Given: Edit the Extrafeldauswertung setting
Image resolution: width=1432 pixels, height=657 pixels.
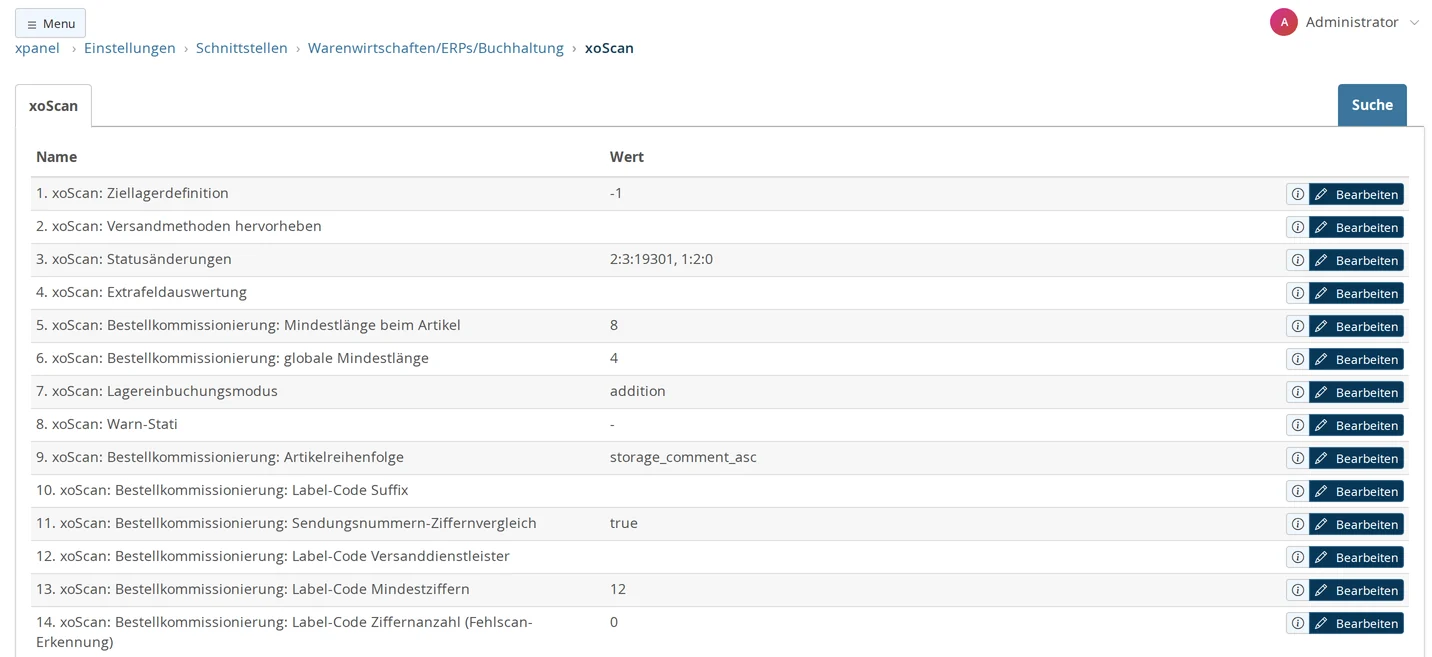Looking at the screenshot, I should [x=1356, y=293].
